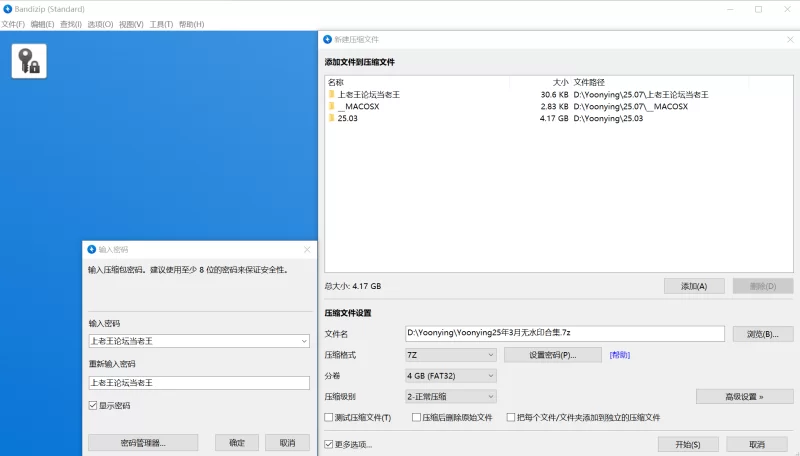Click the 2.83 KB size cell
This screenshot has height=456, width=800.
[554, 106]
